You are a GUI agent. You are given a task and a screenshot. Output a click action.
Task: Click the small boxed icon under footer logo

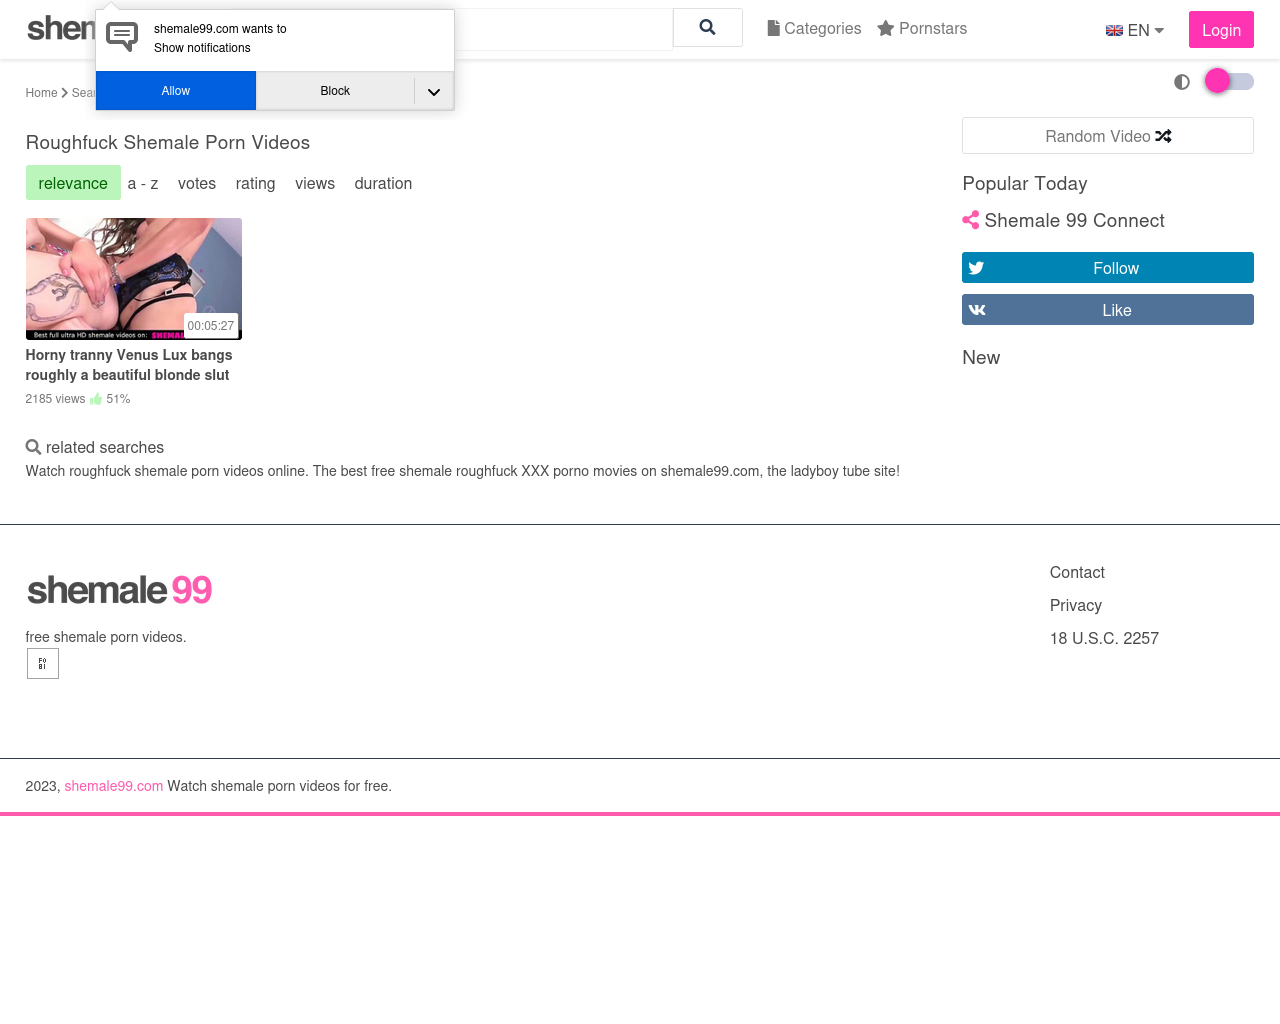[x=43, y=664]
